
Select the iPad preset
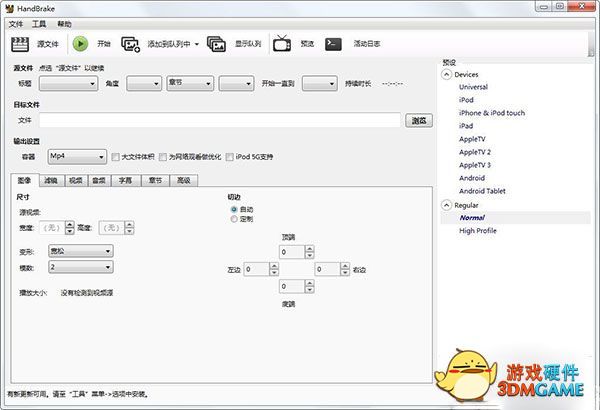tap(466, 126)
